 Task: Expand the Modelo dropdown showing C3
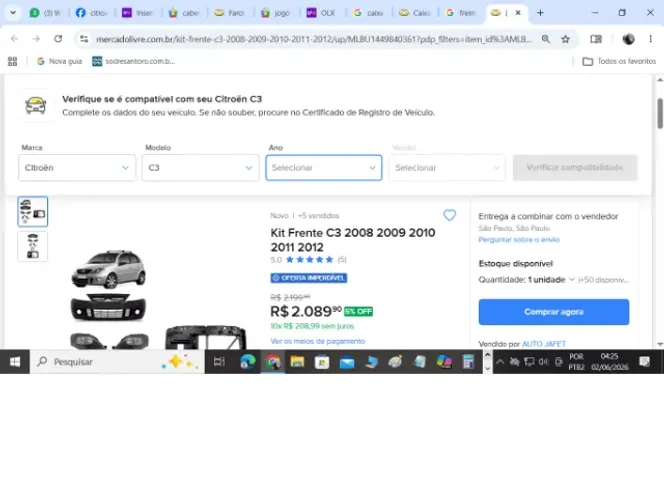(x=200, y=168)
